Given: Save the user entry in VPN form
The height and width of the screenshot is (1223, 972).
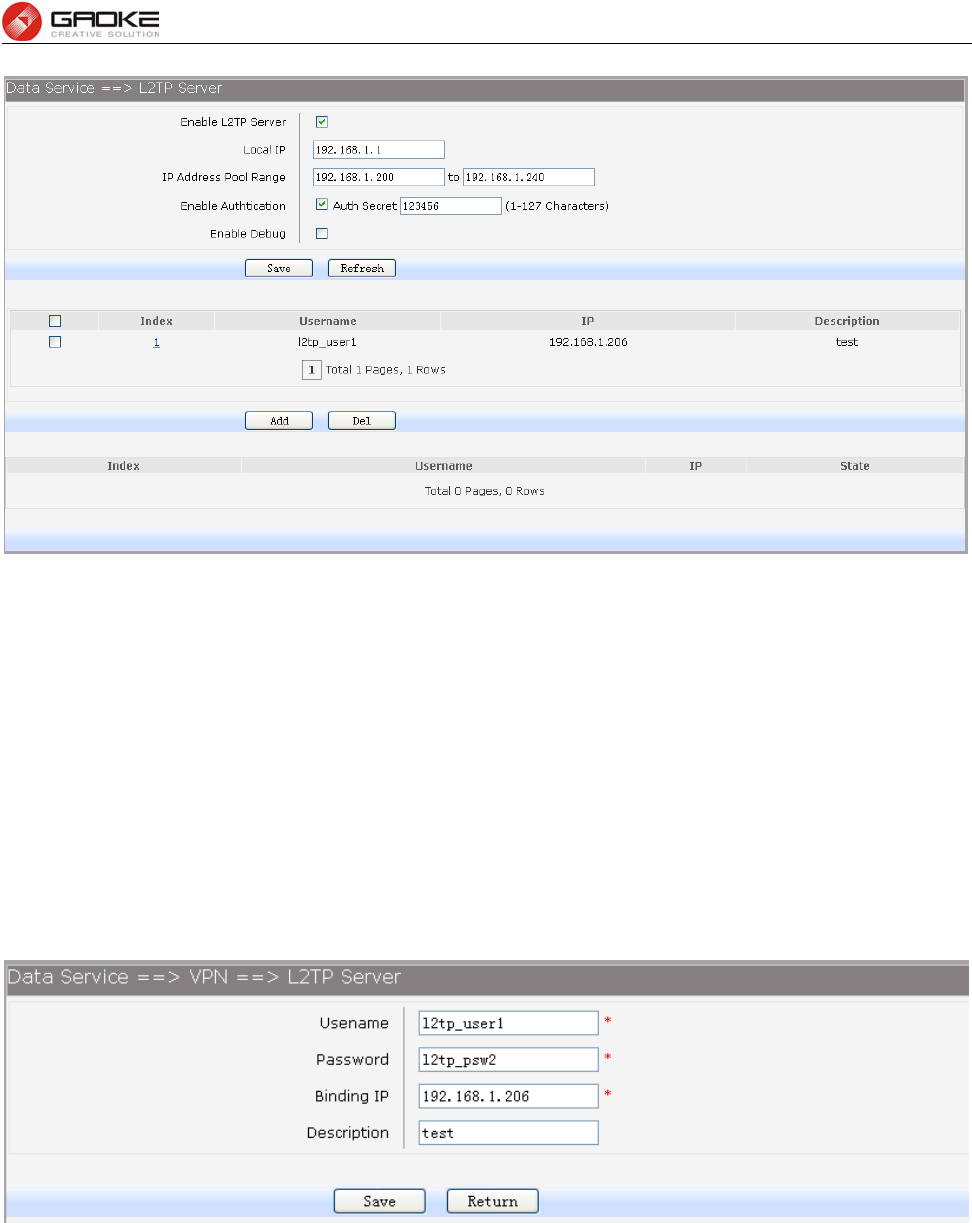Looking at the screenshot, I should tap(380, 1201).
